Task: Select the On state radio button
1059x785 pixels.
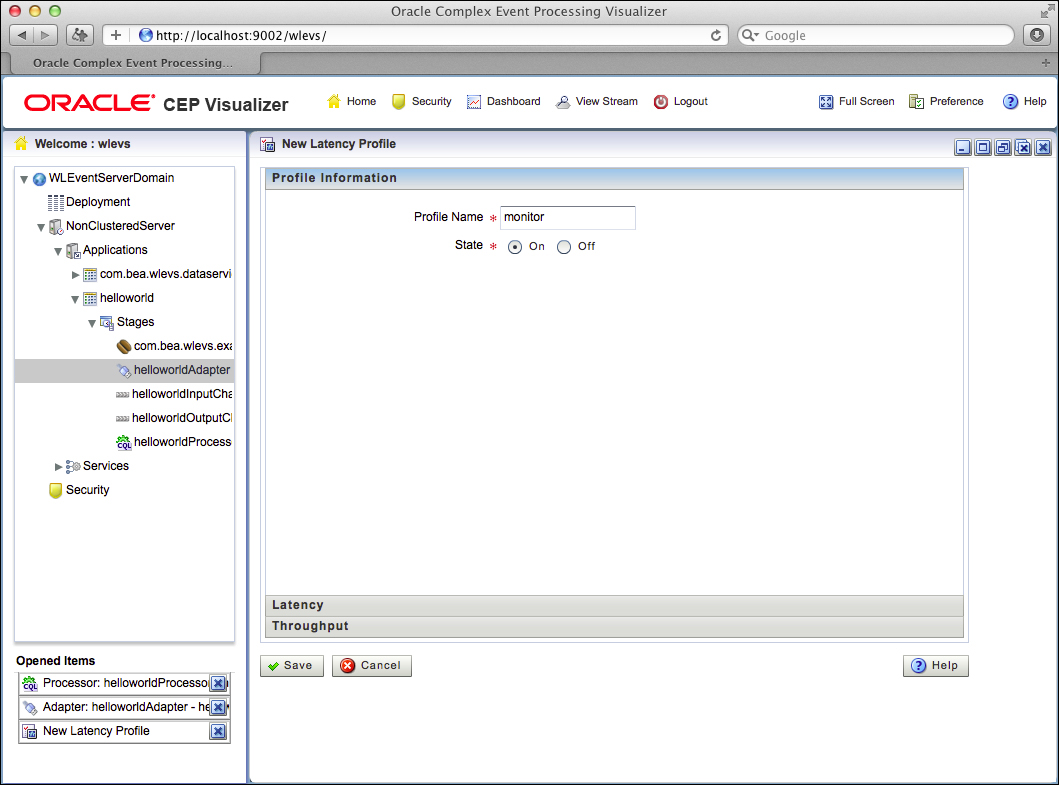Action: pyautogui.click(x=515, y=247)
